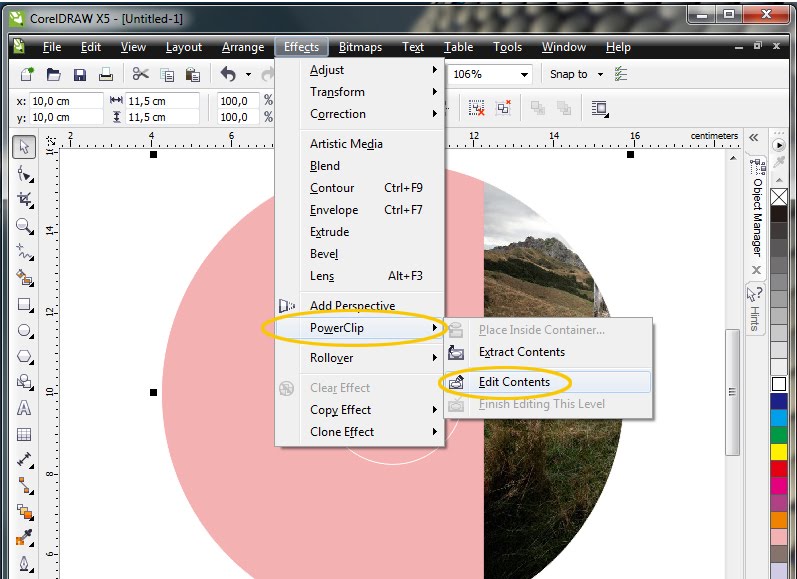797x579 pixels.
Task: Select the Zoom tool
Action: pos(24,226)
